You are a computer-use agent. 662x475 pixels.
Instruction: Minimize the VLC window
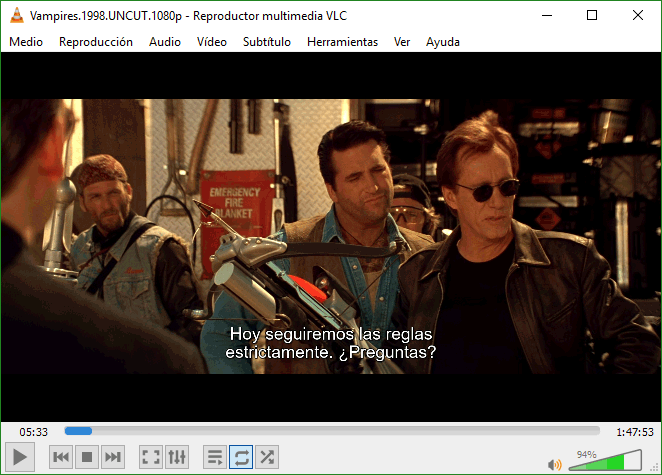pos(547,15)
